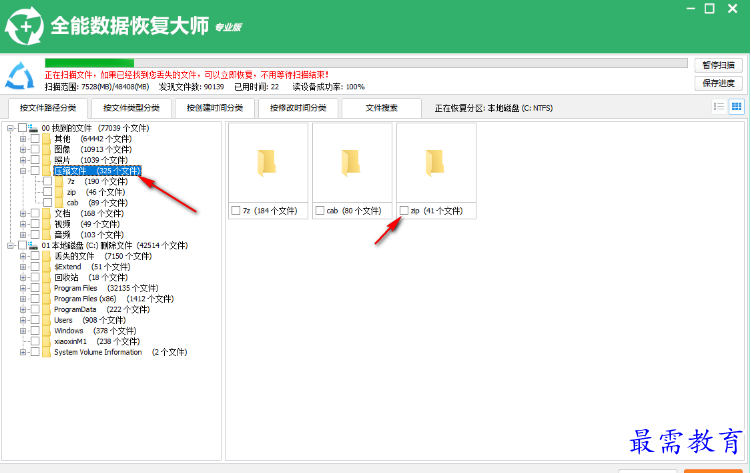The height and width of the screenshot is (473, 751).
Task: Check the 7z (184 个文件) thumbnail checkbox
Action: tap(236, 211)
